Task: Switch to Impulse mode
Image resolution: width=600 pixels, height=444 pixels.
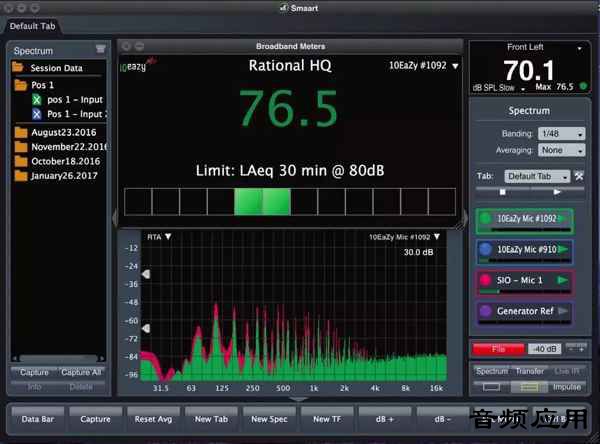Action: (x=567, y=387)
